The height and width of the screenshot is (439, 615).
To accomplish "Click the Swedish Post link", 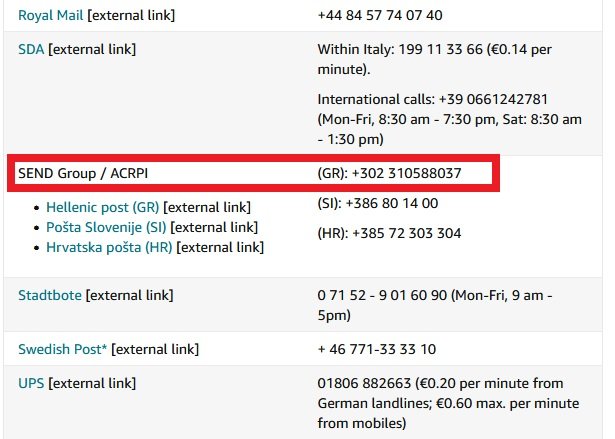I will click(x=62, y=349).
